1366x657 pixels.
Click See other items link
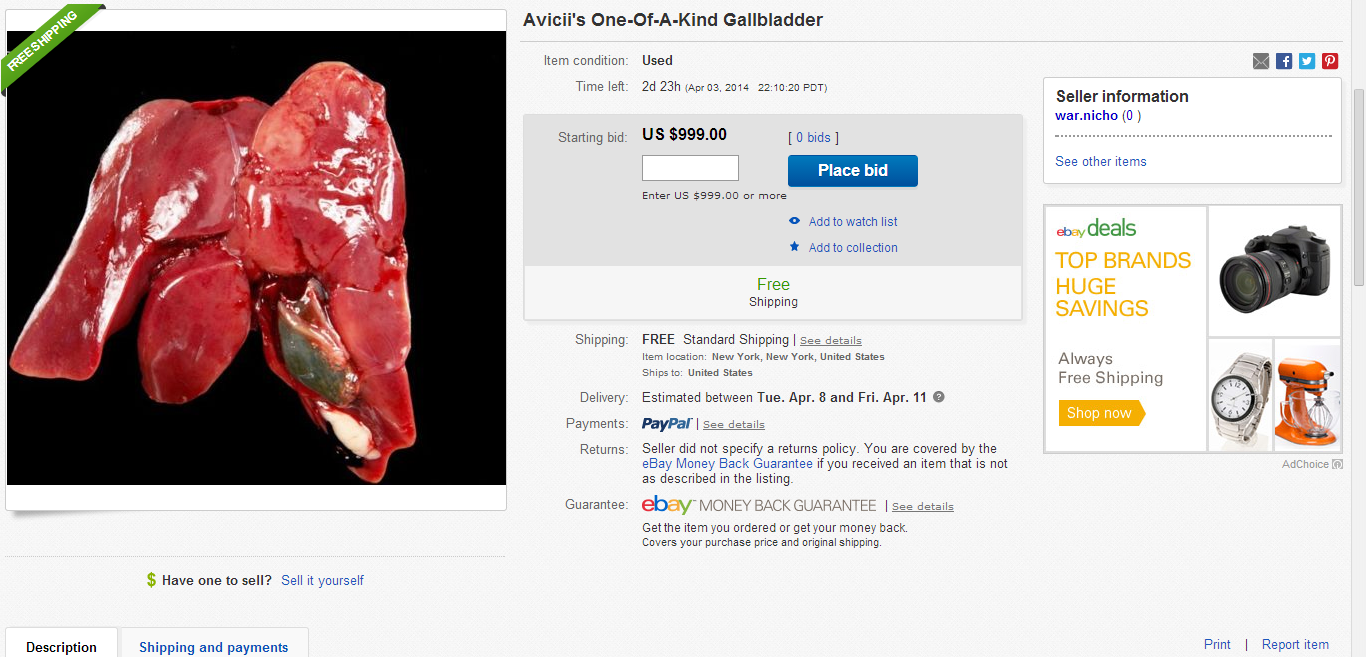[1100, 162]
